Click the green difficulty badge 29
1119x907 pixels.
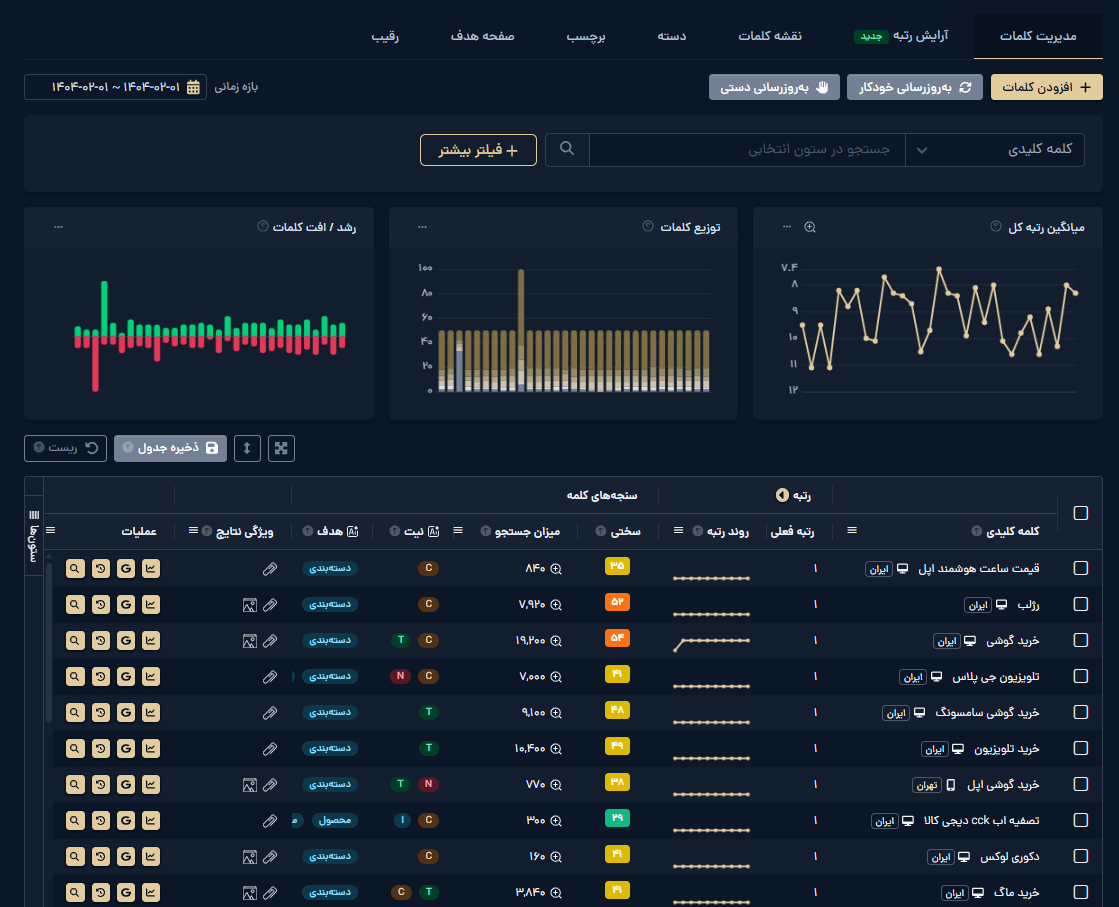point(617,819)
